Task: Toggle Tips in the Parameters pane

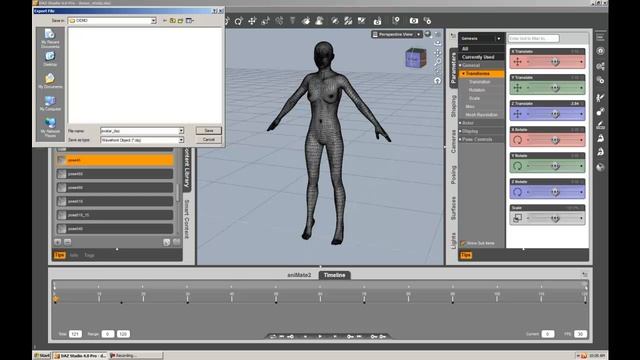Action: (x=466, y=255)
